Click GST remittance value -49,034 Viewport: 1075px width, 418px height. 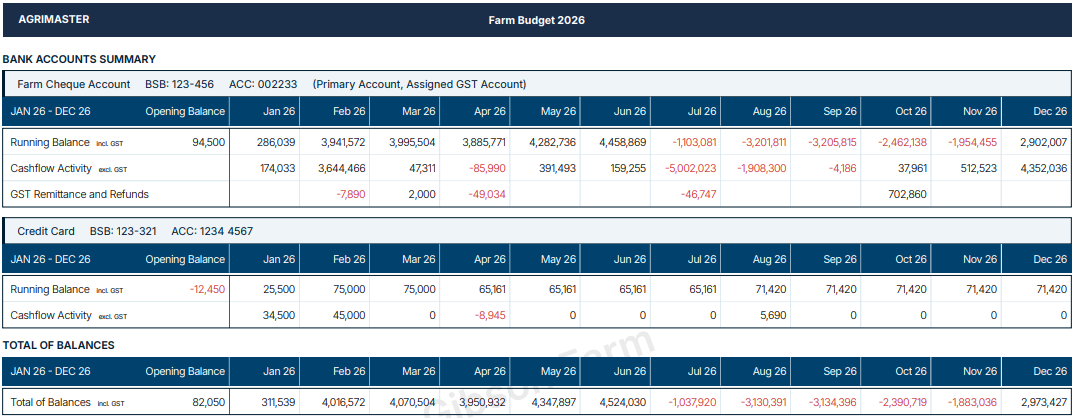click(487, 194)
